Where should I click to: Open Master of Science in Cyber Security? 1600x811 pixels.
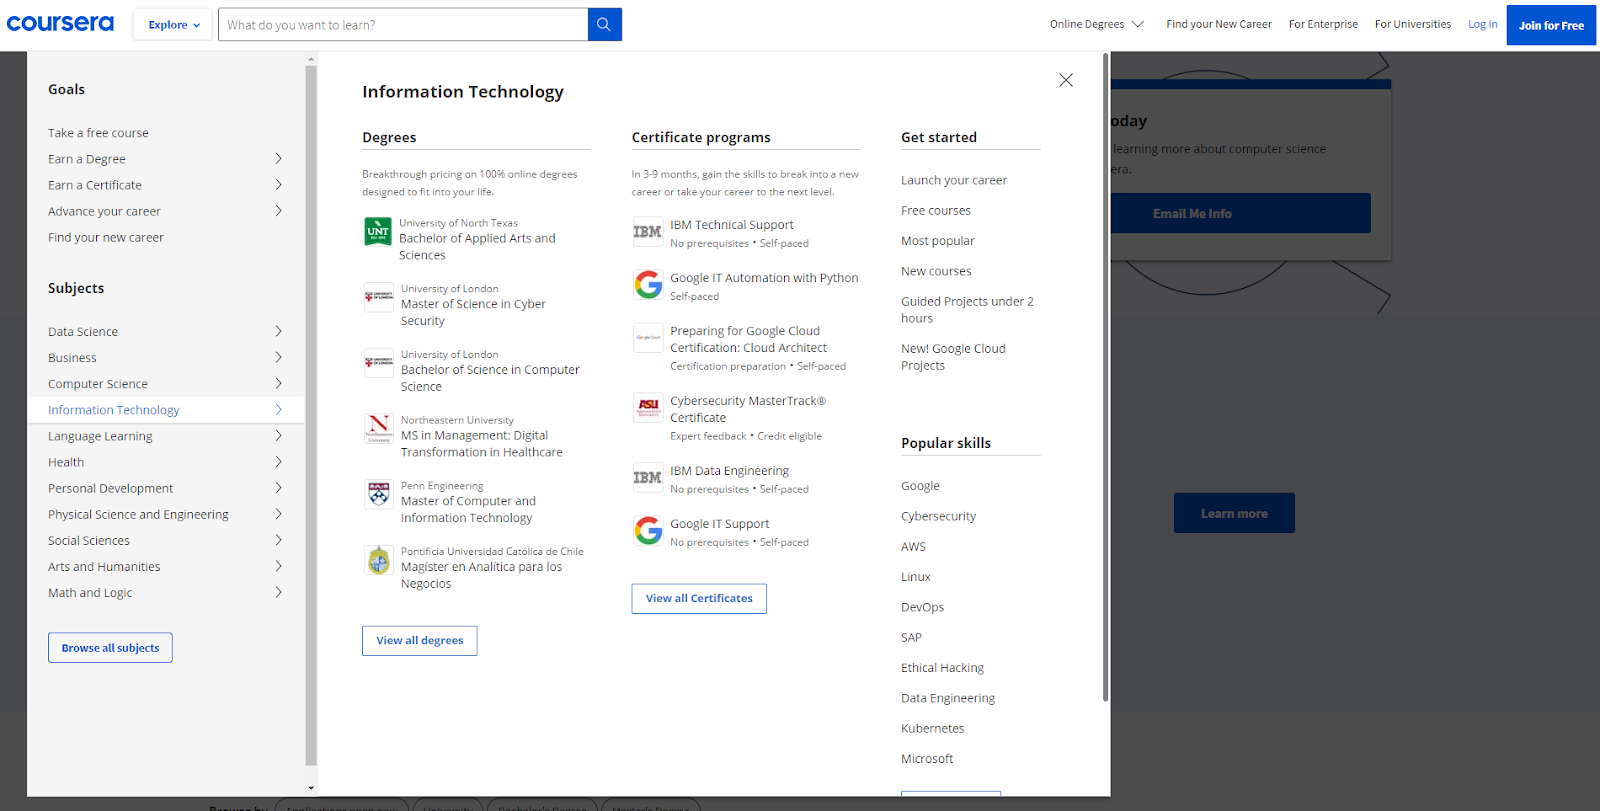pyautogui.click(x=473, y=312)
